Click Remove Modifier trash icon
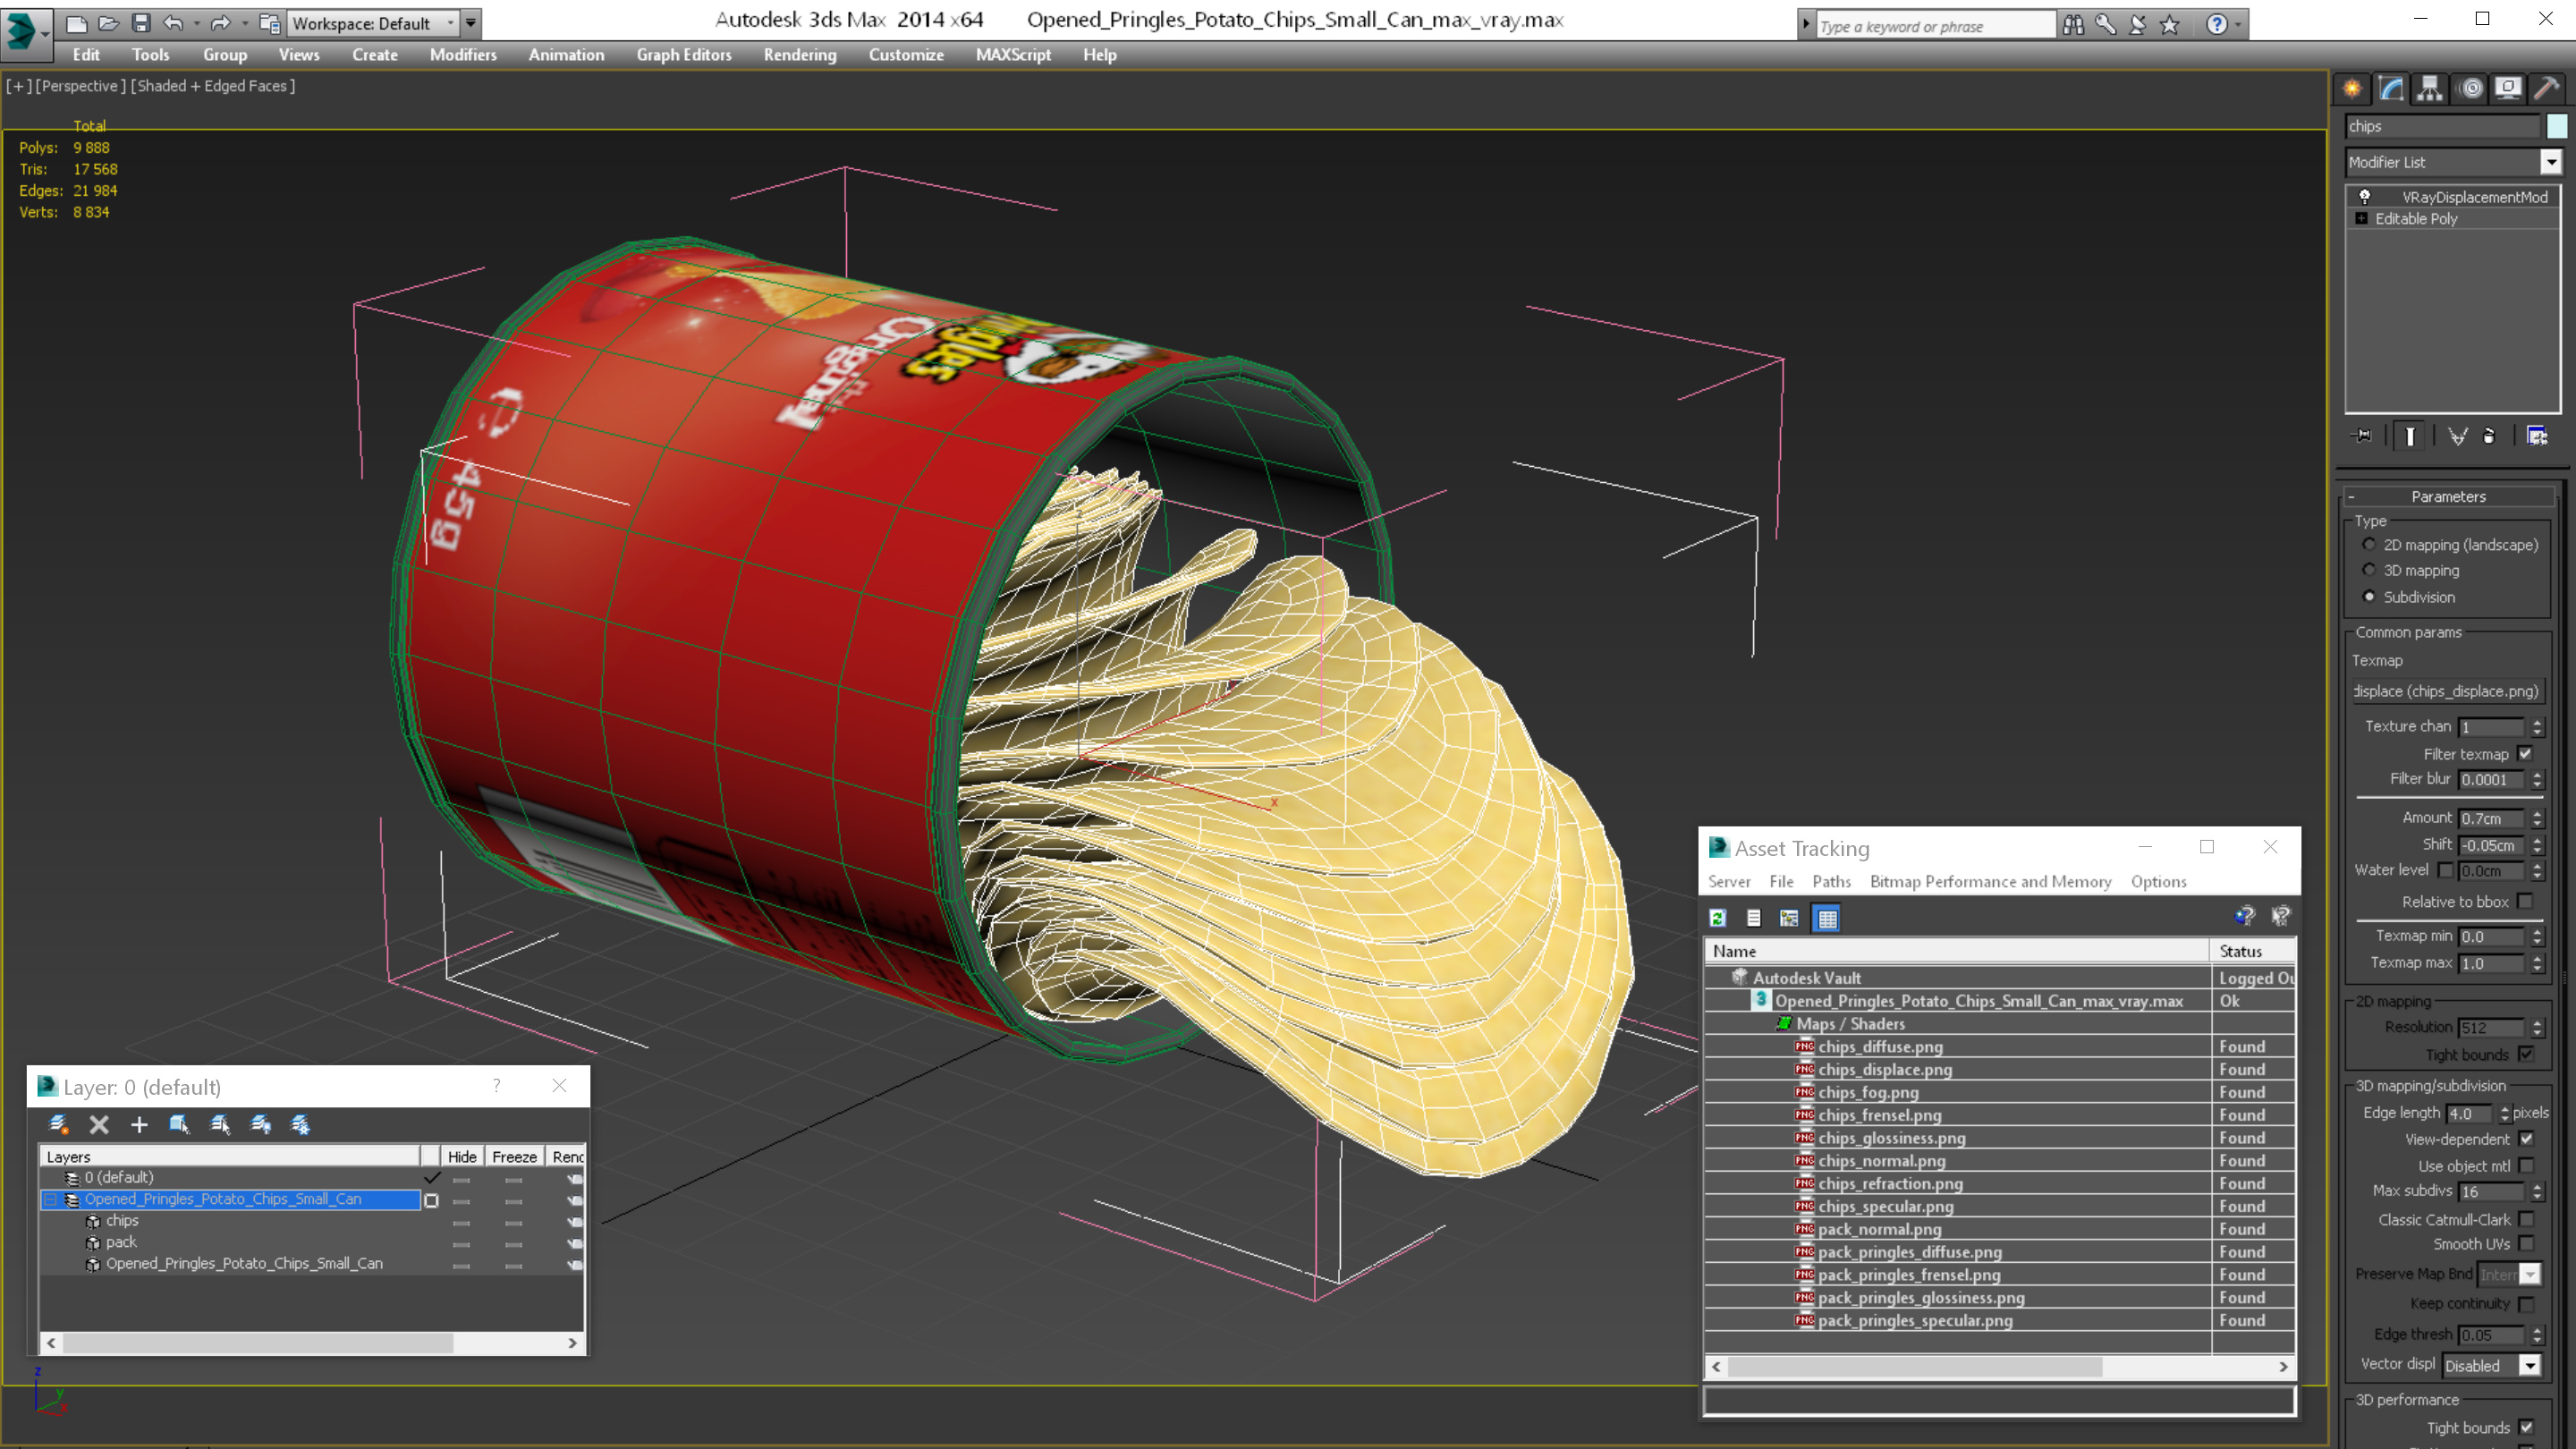The width and height of the screenshot is (2576, 1449). click(x=2489, y=436)
